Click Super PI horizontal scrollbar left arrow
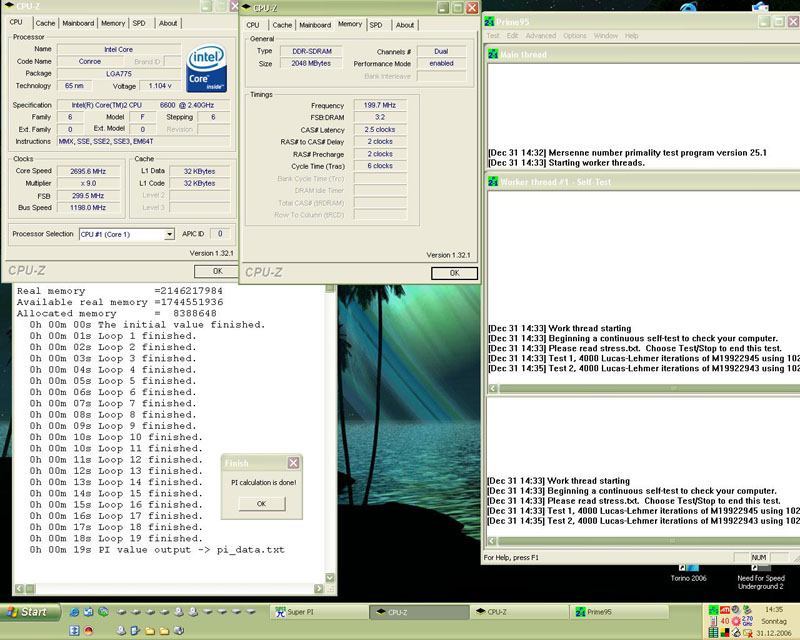The image size is (800, 640). point(19,588)
